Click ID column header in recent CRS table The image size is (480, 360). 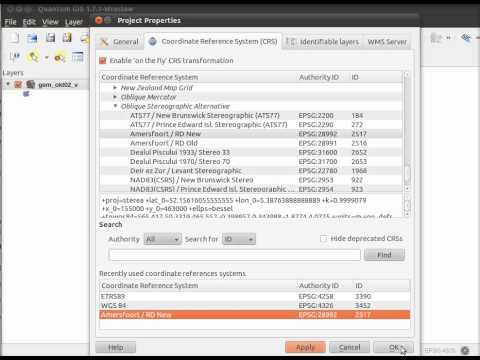(359, 286)
